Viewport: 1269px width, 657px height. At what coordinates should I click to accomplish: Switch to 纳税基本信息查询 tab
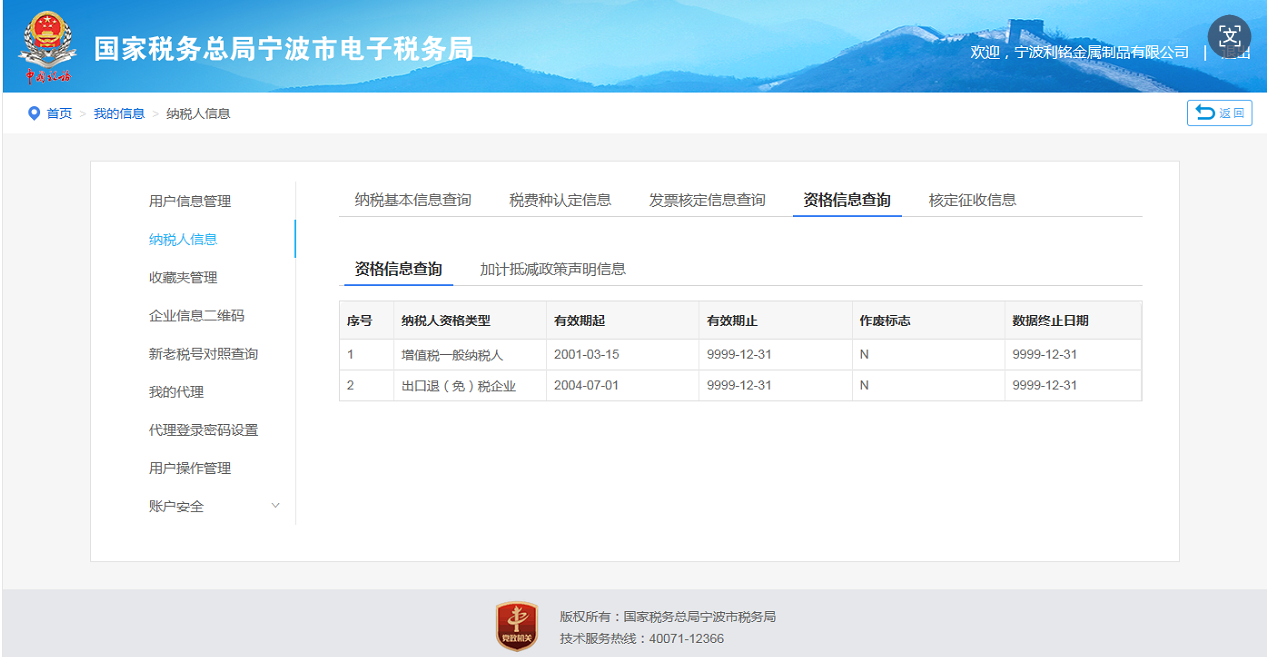pyautogui.click(x=413, y=200)
